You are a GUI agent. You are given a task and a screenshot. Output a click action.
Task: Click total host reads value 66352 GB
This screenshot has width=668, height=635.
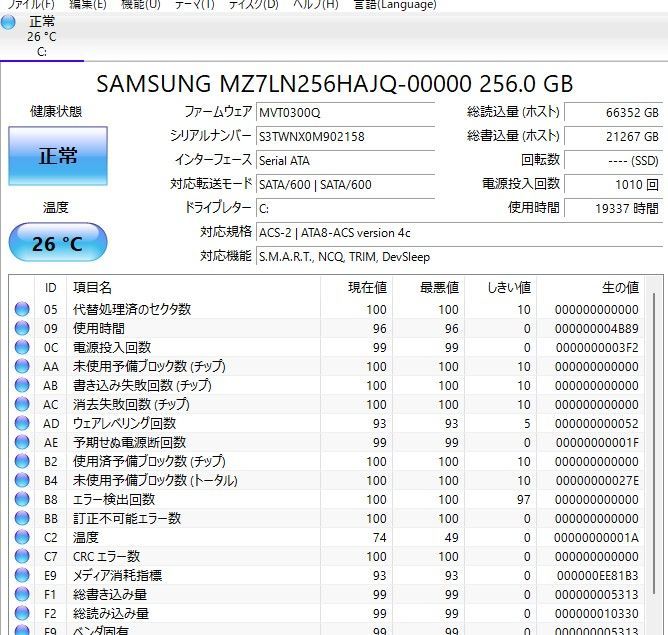(x=613, y=113)
